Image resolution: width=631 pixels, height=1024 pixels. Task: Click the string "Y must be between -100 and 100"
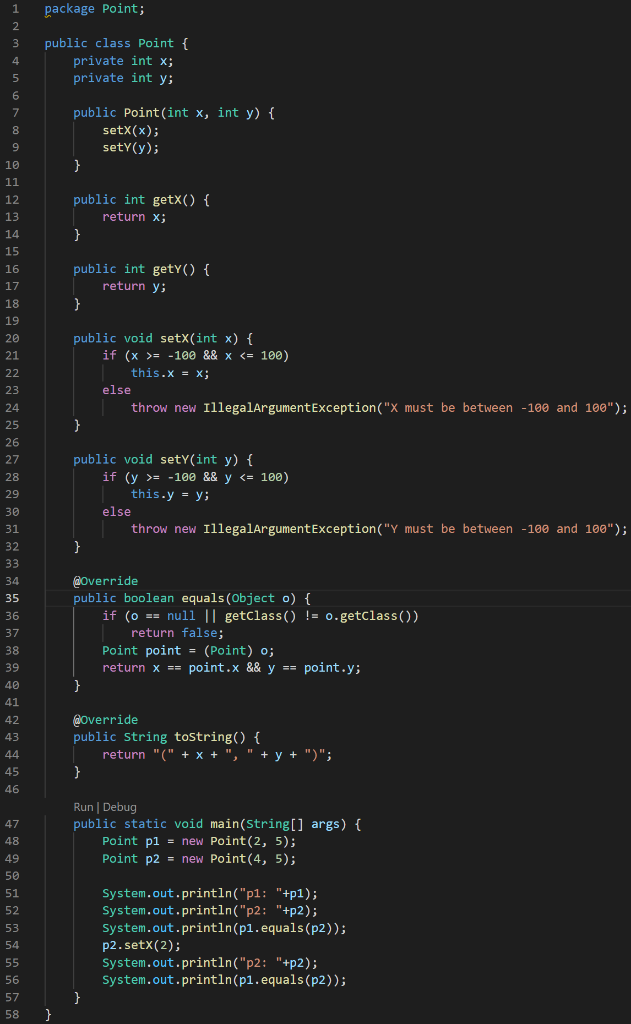click(499, 529)
